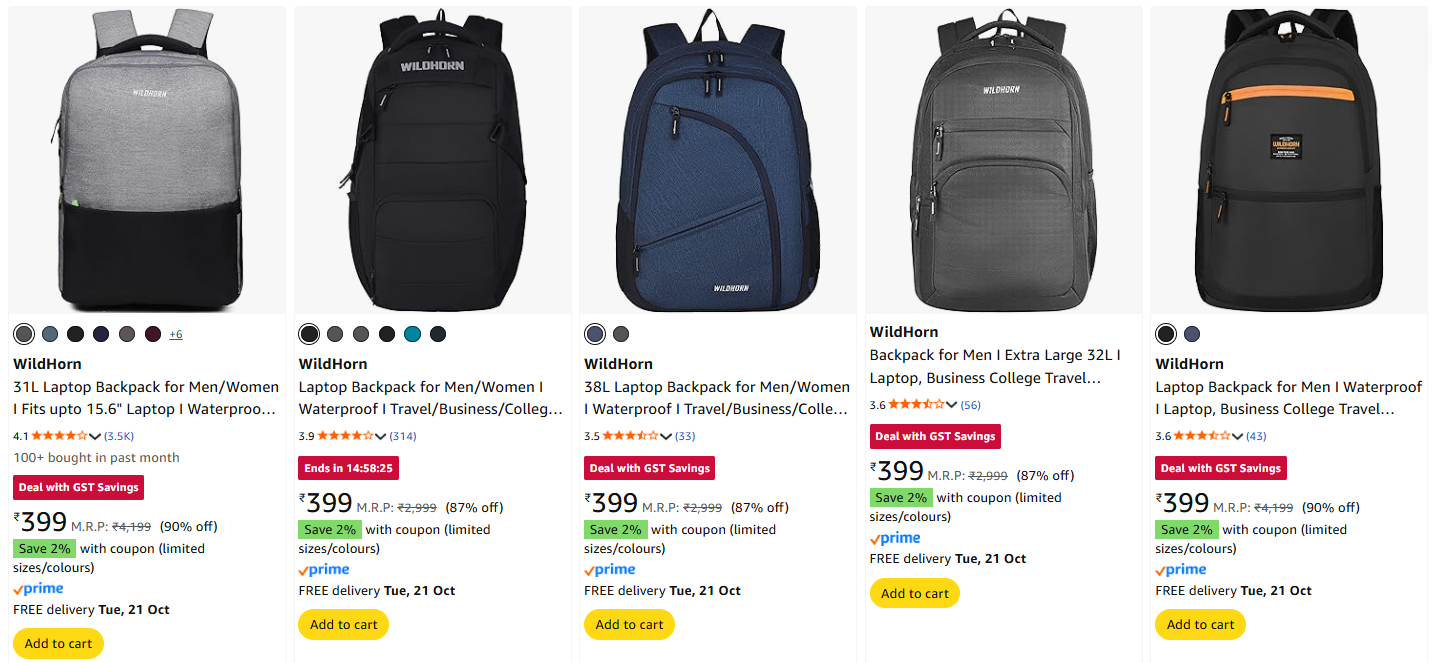
Task: Click the Prime logo on the 31L Laptop Backpack
Action: click(x=38, y=589)
